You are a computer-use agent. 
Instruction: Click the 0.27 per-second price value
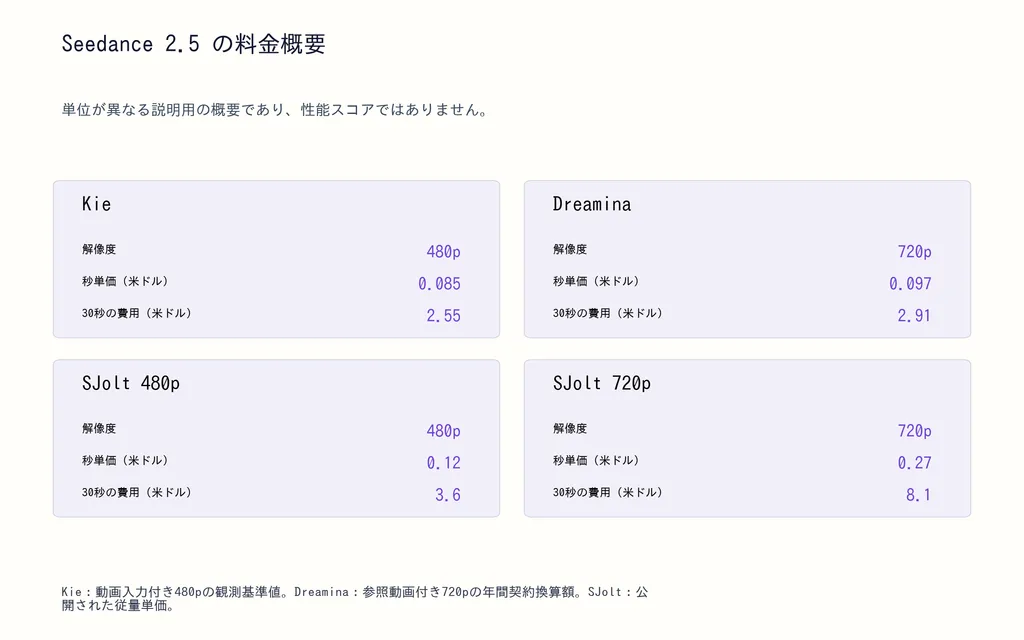coord(914,463)
